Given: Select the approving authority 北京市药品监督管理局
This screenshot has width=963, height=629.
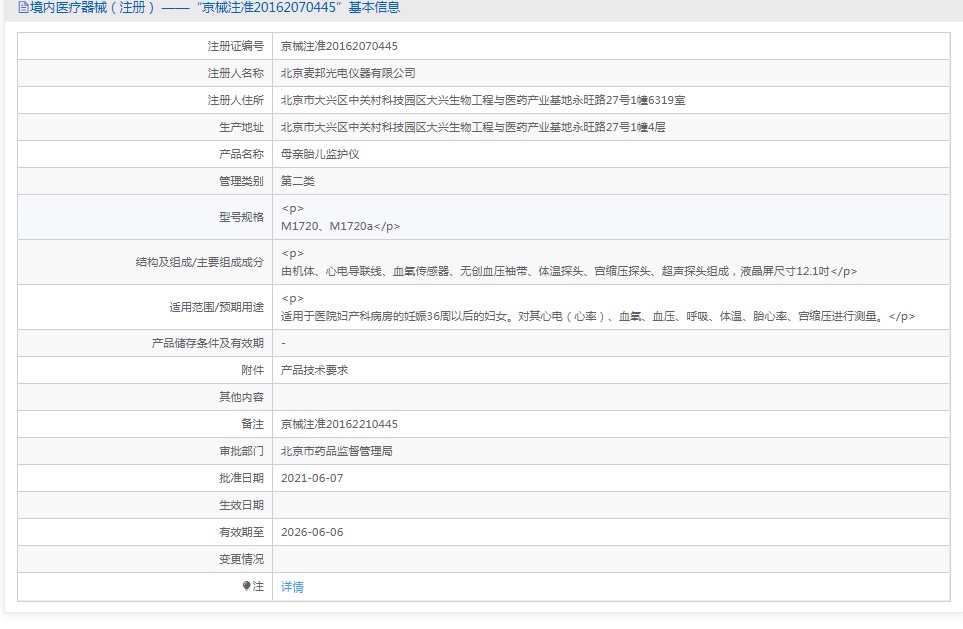Looking at the screenshot, I should (x=337, y=451).
